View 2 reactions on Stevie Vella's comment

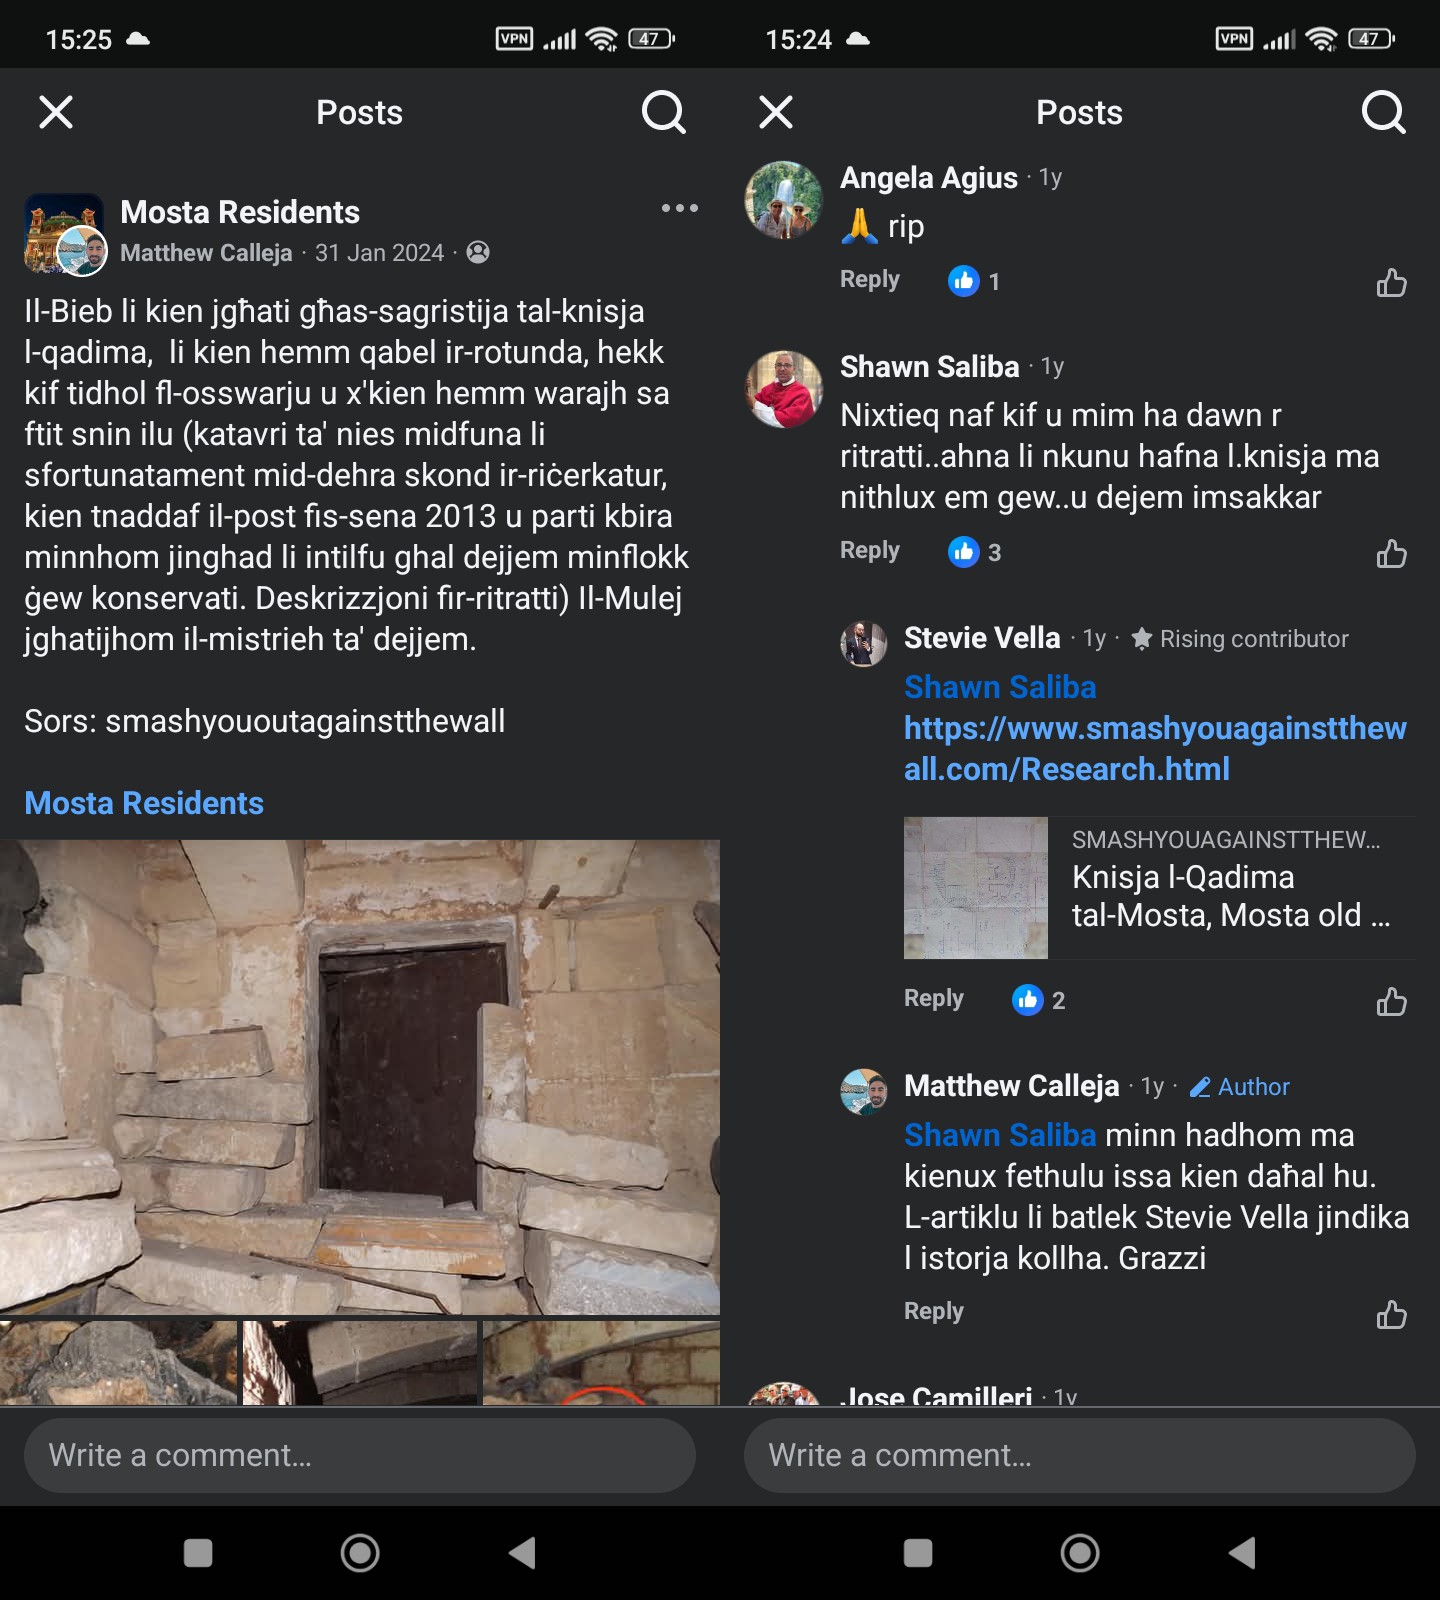(x=1039, y=1000)
